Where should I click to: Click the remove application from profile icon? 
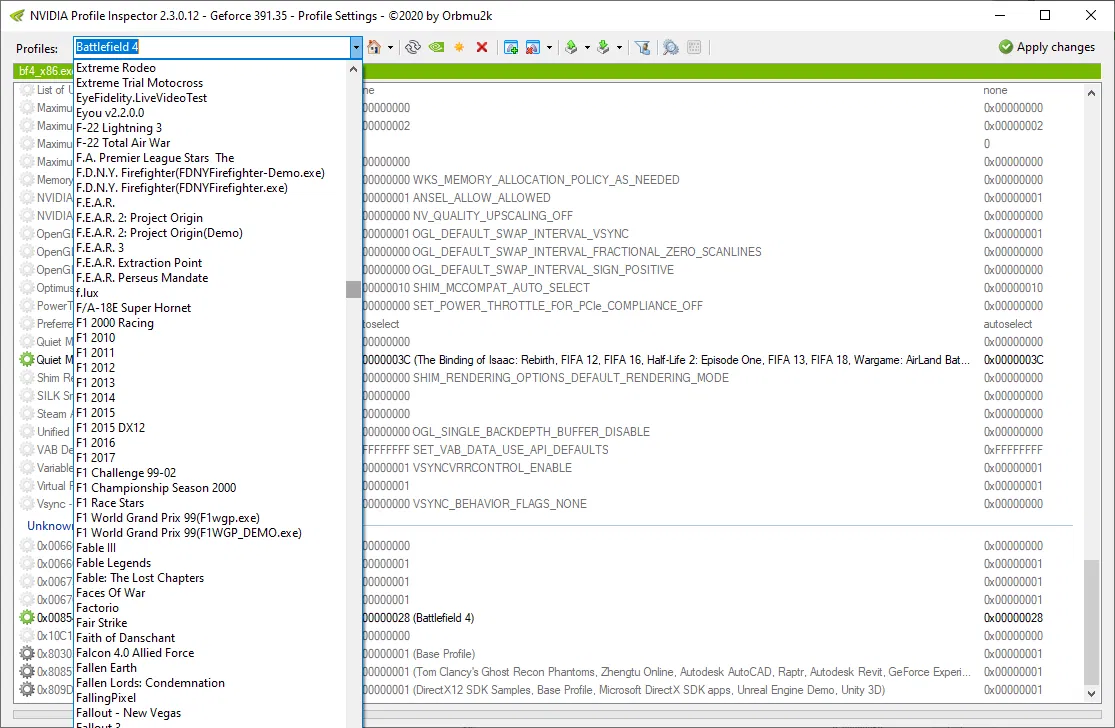pos(533,48)
